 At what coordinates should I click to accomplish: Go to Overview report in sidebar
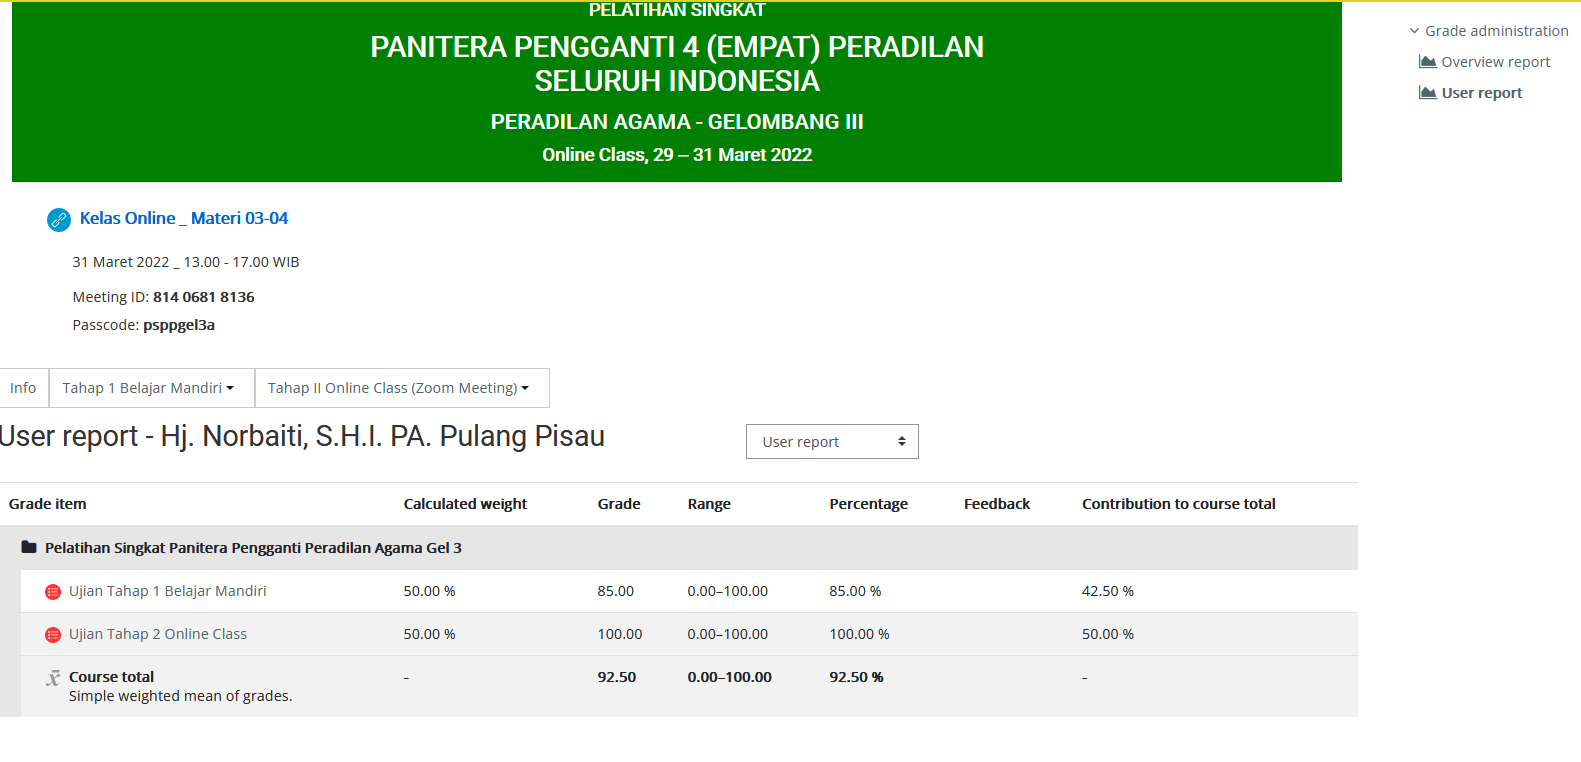coord(1495,62)
